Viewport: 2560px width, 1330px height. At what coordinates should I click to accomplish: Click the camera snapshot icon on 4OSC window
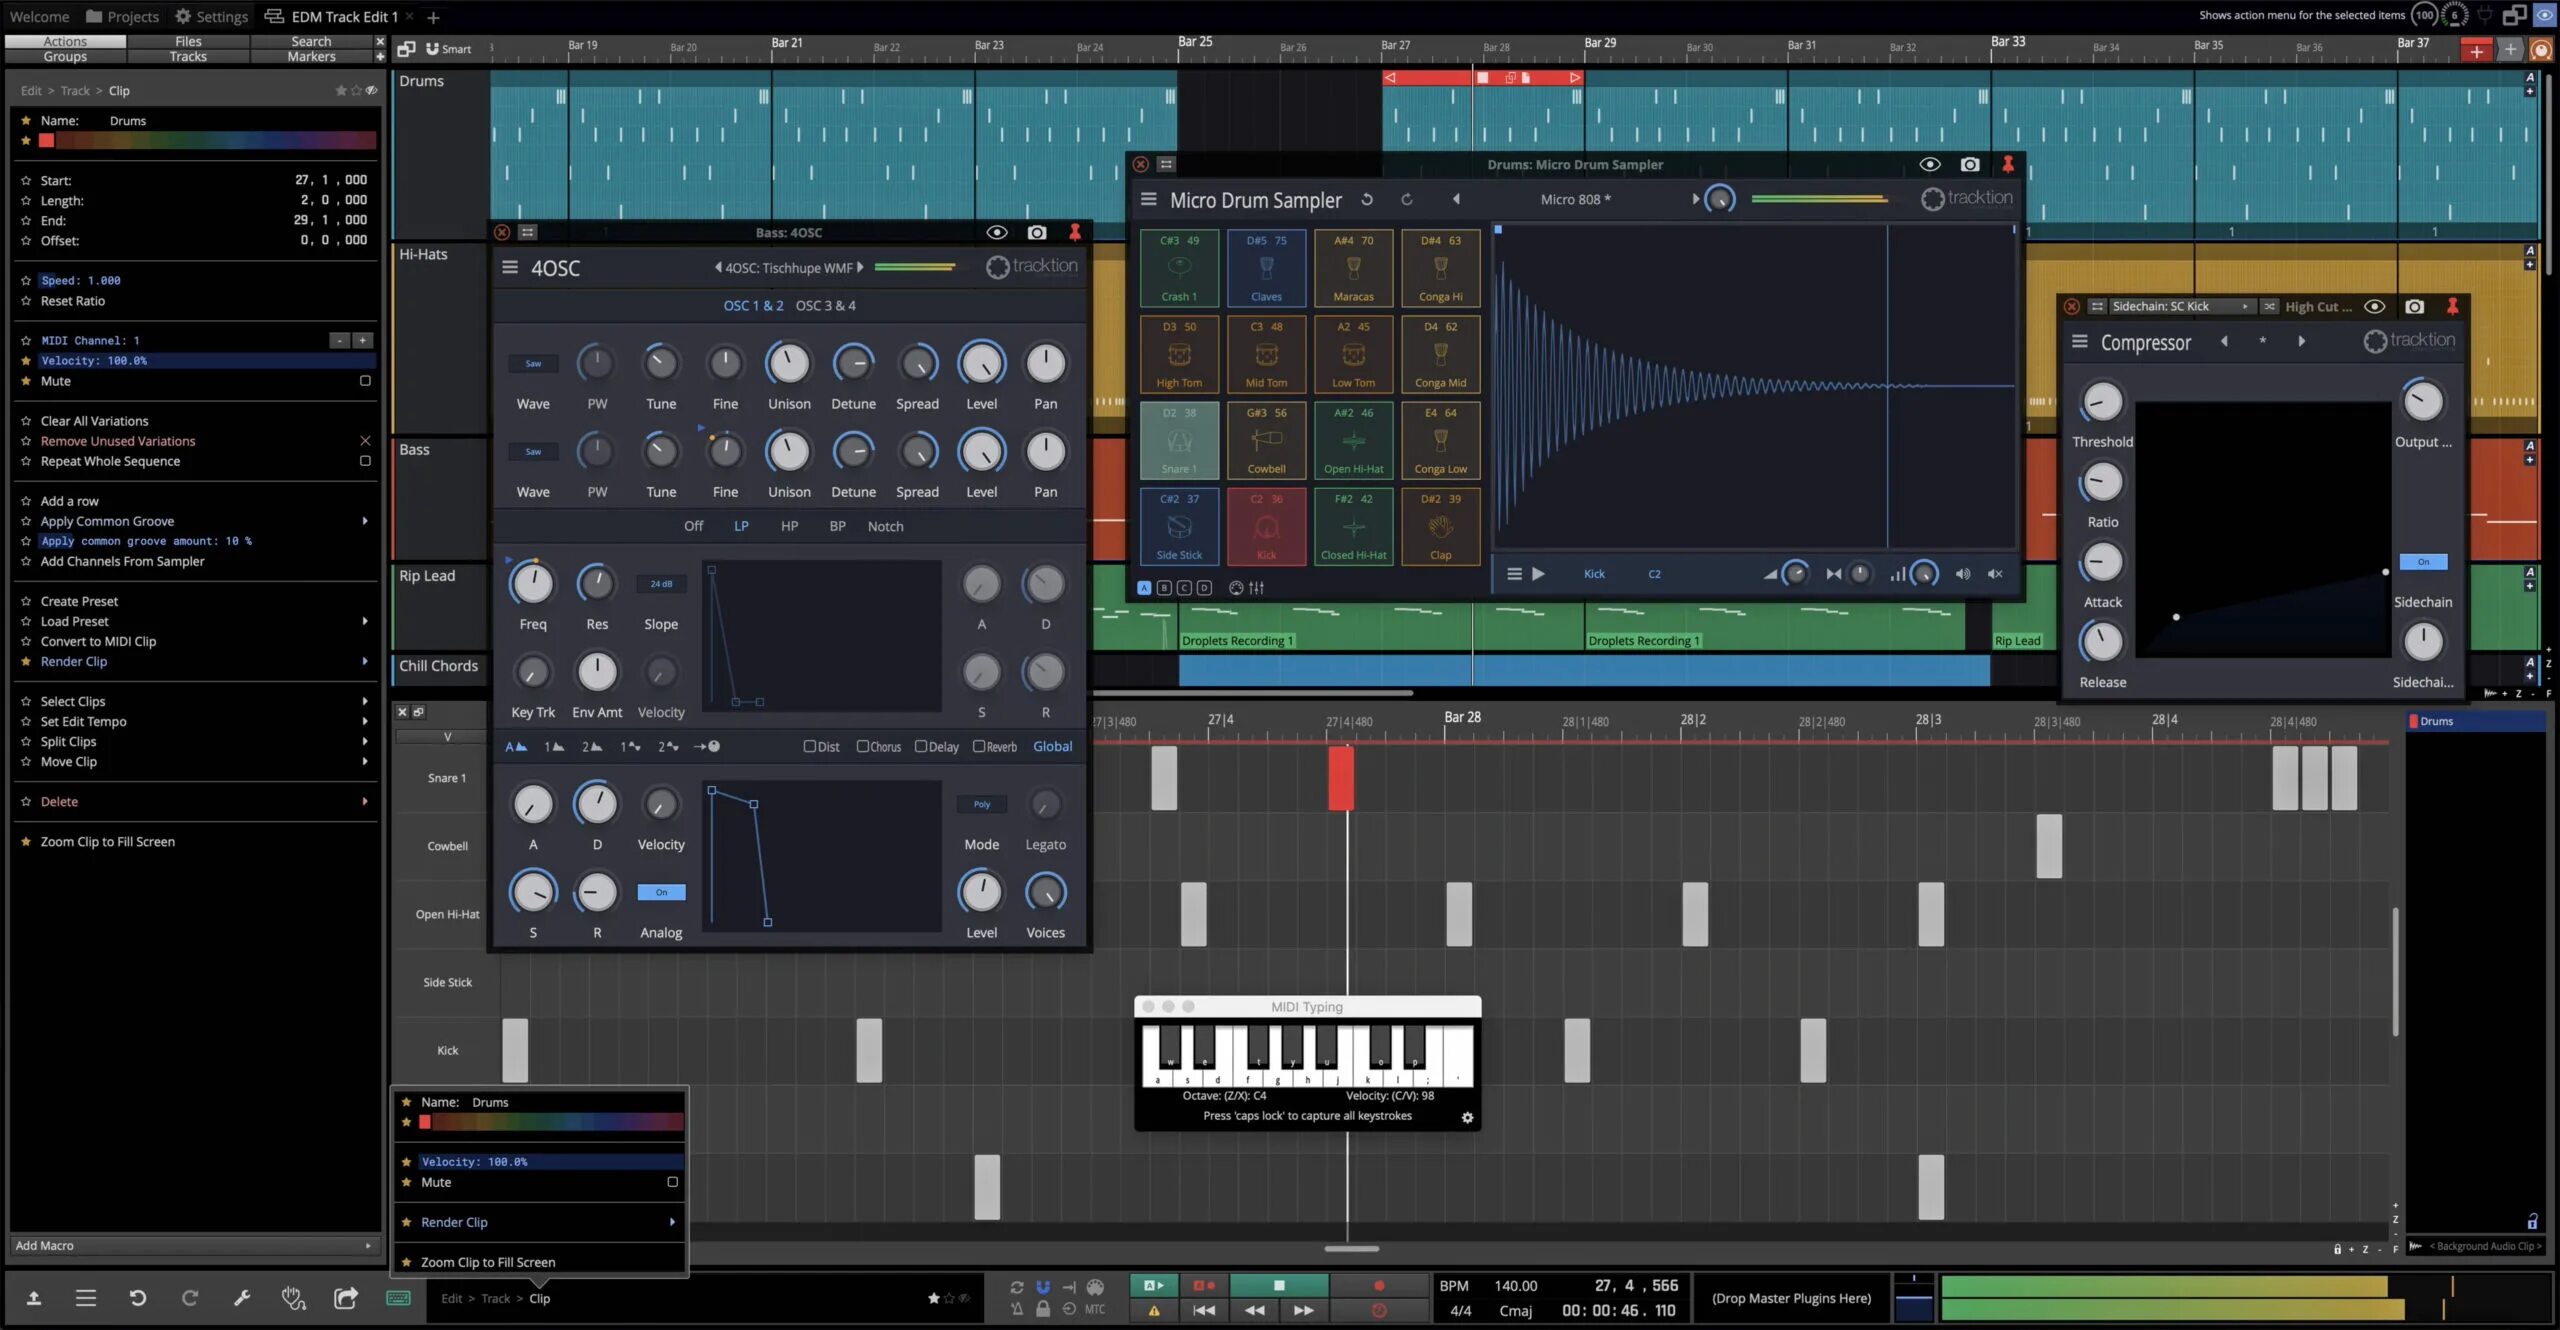(x=1037, y=232)
